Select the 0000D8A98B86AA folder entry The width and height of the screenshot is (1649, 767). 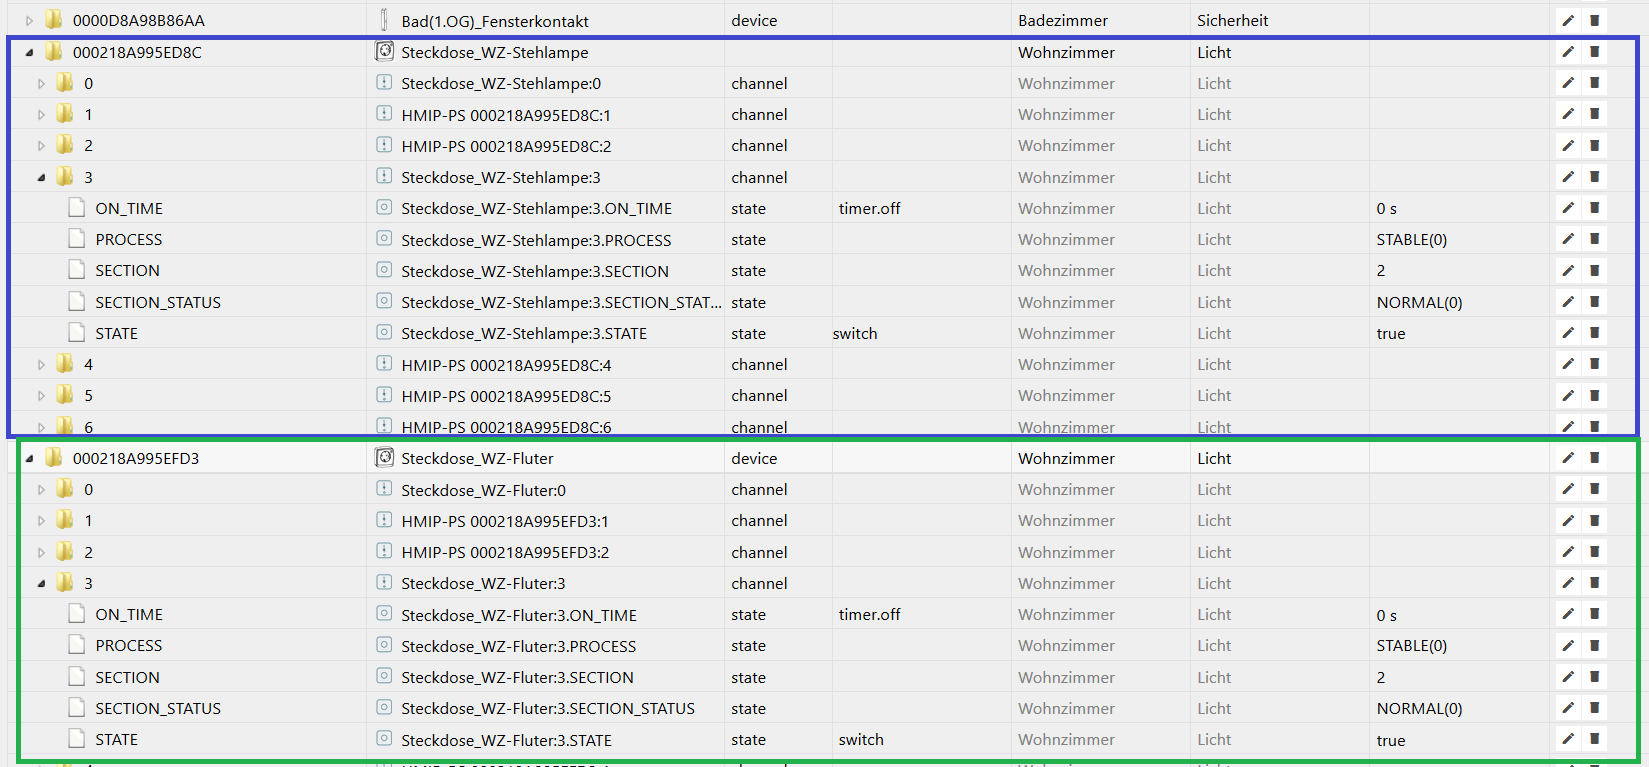(139, 20)
